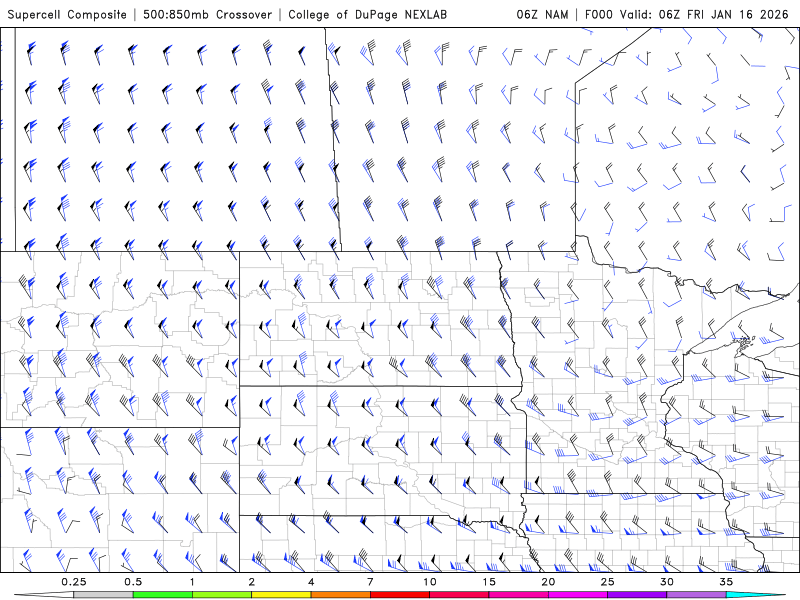The image size is (800, 600).
Task: Select the lavender segment between 30 and 35
Action: (696, 595)
